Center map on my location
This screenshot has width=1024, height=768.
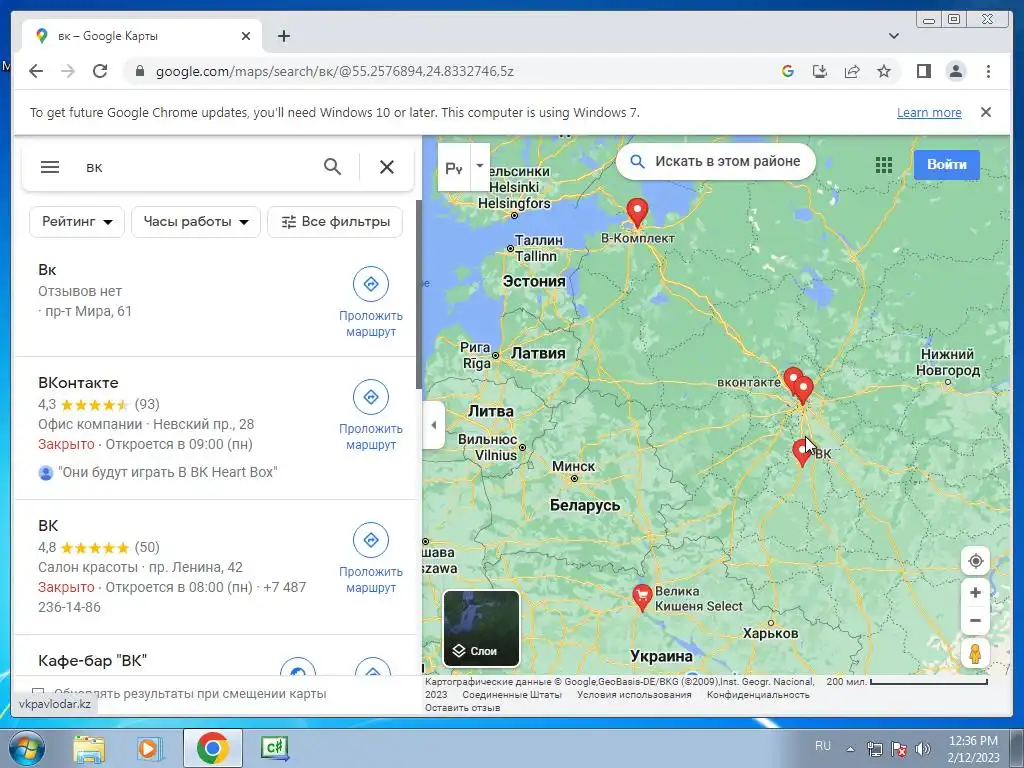tap(975, 561)
